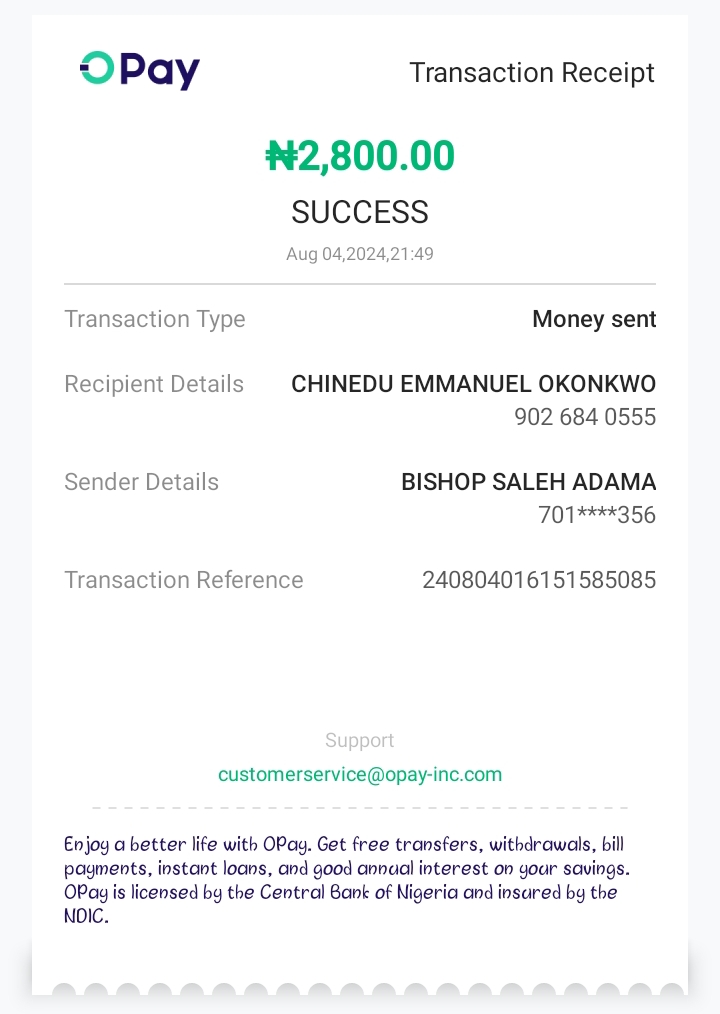Click reference number 240804016151585085
Screen dimensions: 720x1014
(x=539, y=580)
